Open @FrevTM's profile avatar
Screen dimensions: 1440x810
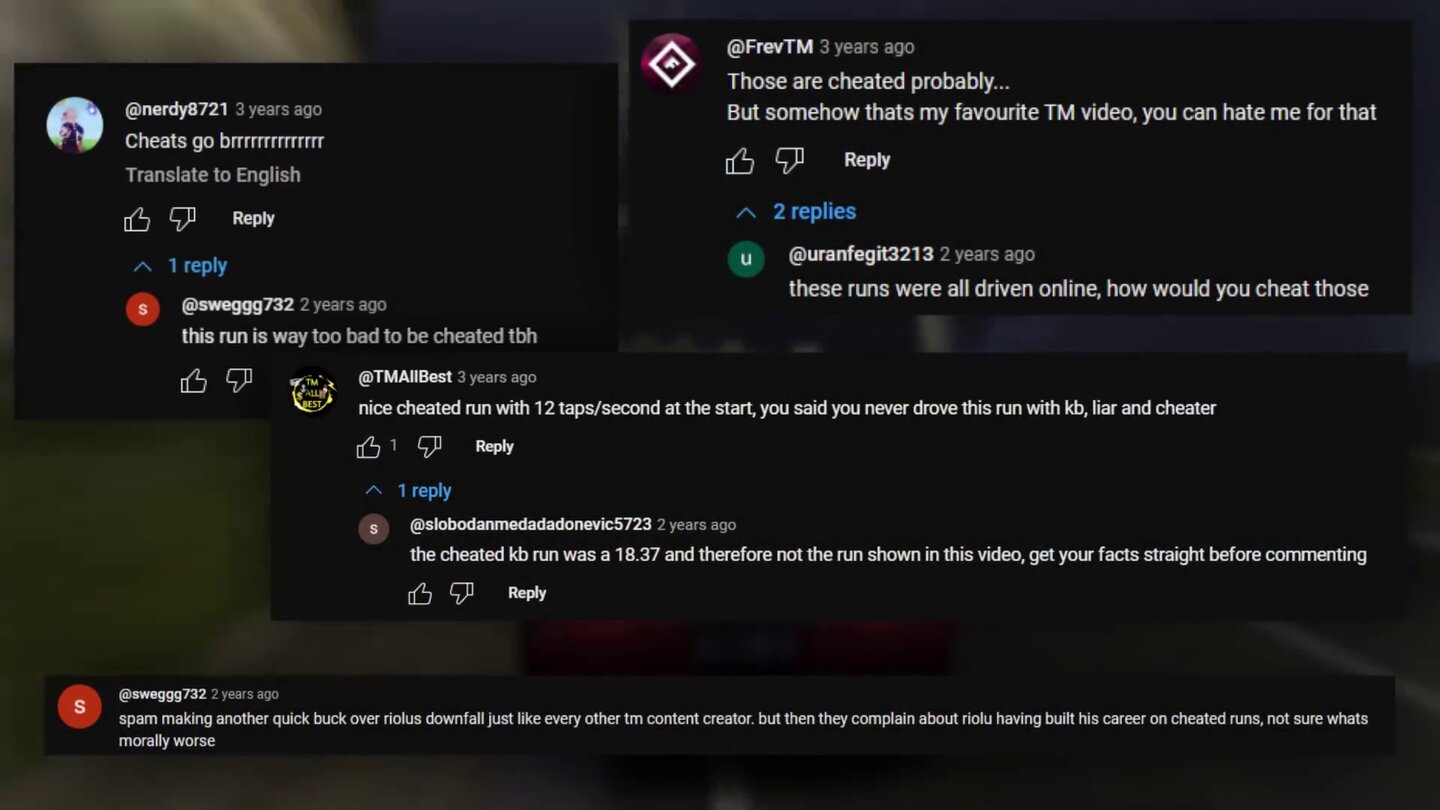pos(670,66)
